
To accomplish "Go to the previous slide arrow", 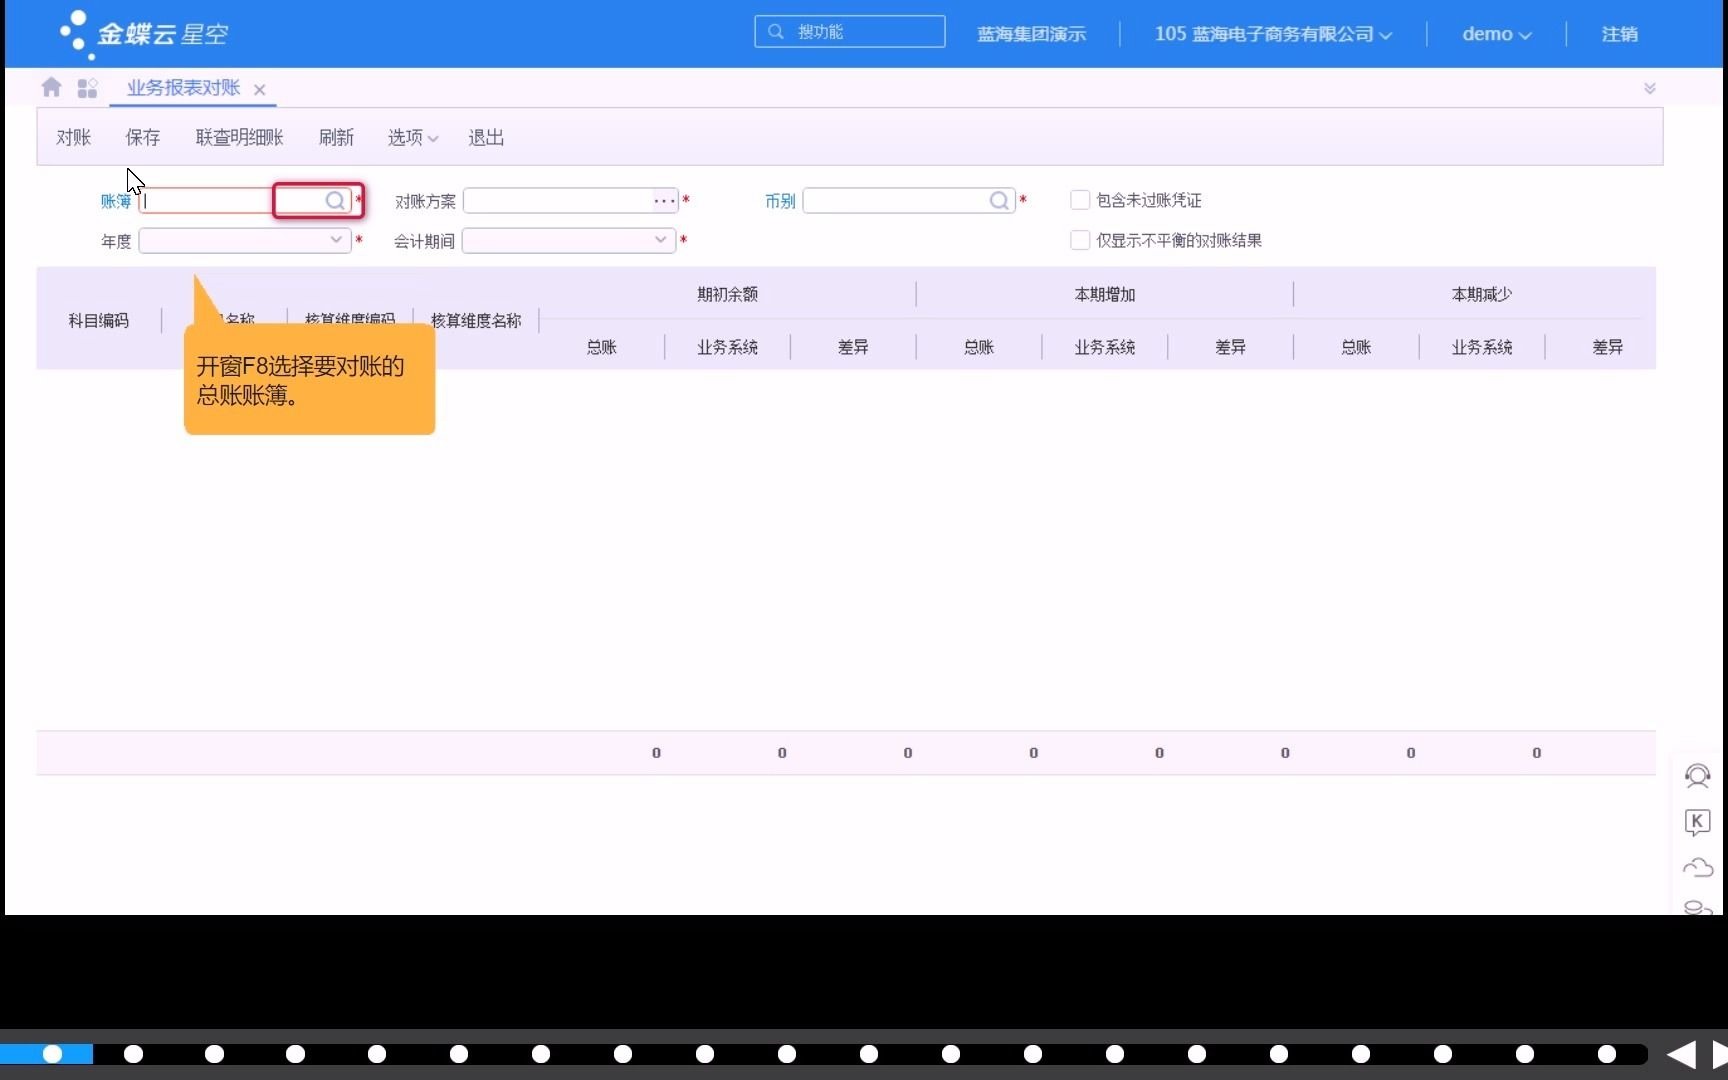I will click(1681, 1054).
